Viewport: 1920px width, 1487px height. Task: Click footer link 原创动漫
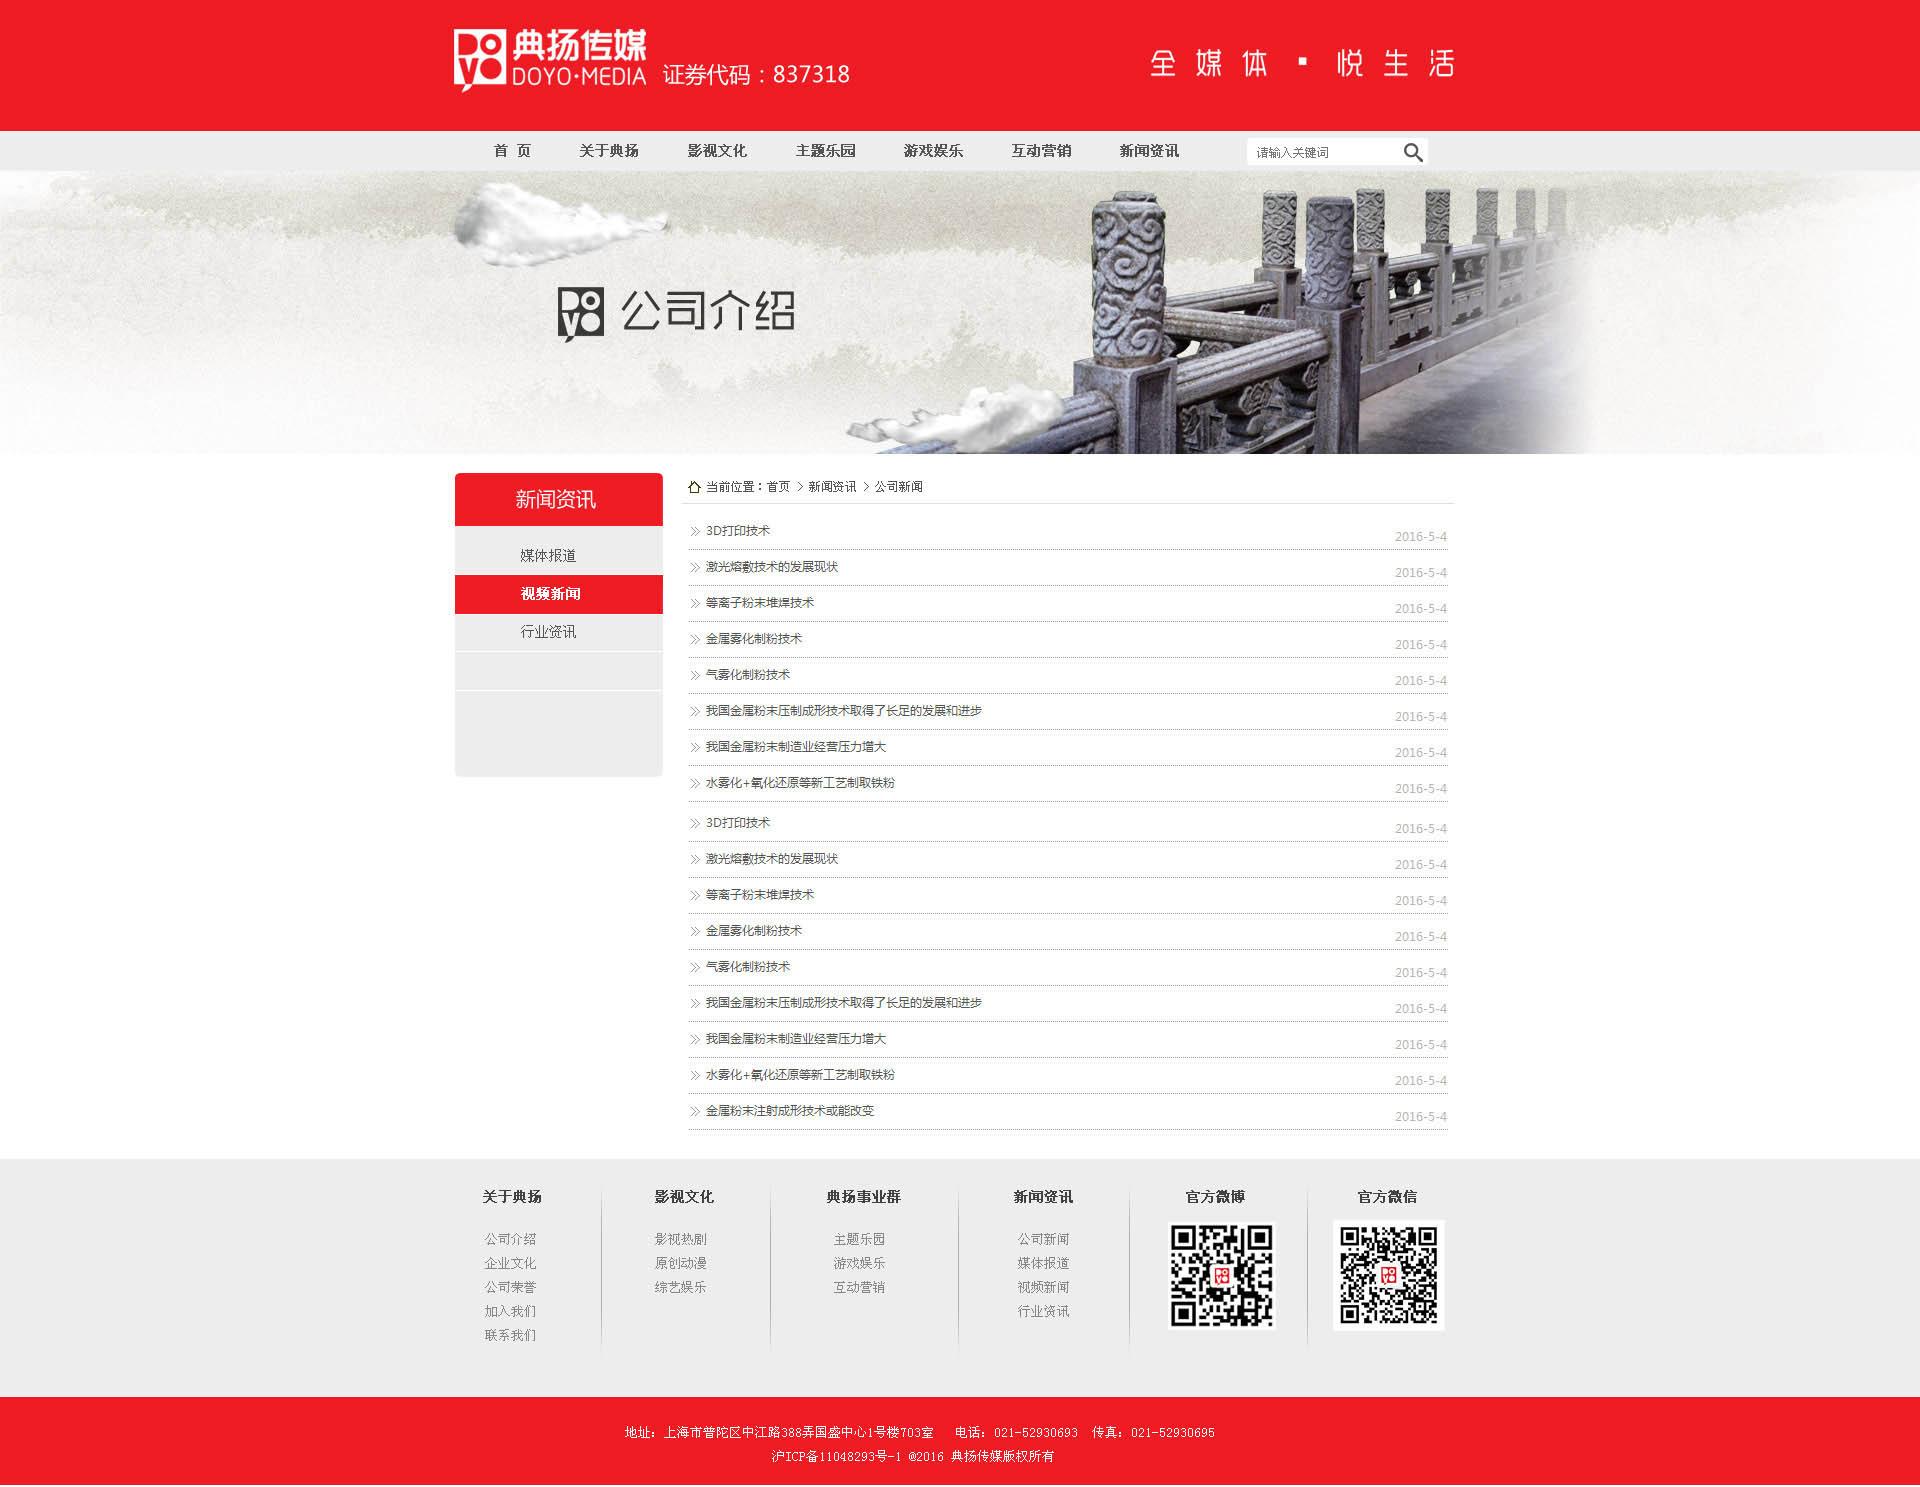680,1263
